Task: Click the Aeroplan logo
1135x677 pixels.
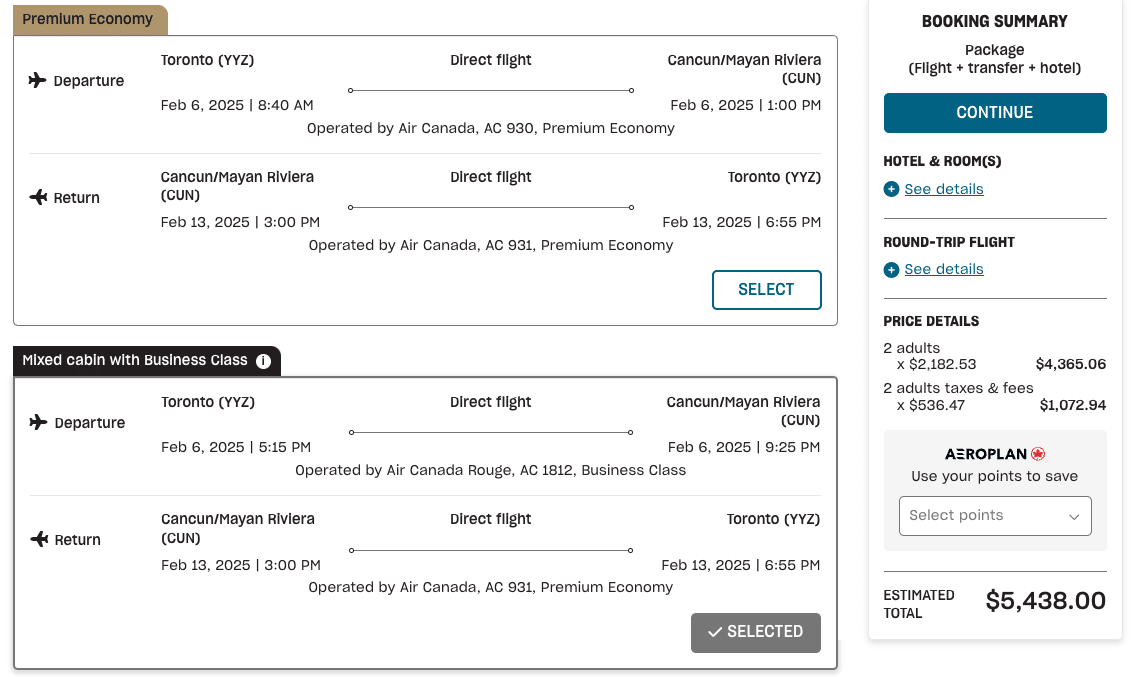Action: pos(994,454)
